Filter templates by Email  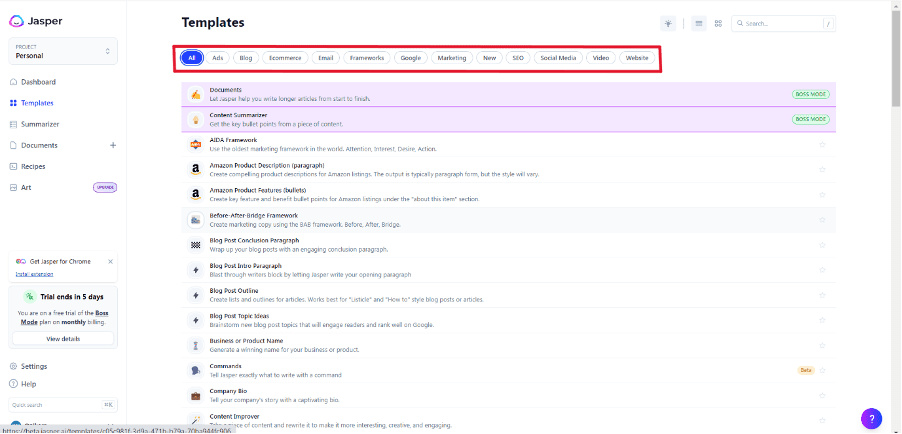click(x=326, y=58)
